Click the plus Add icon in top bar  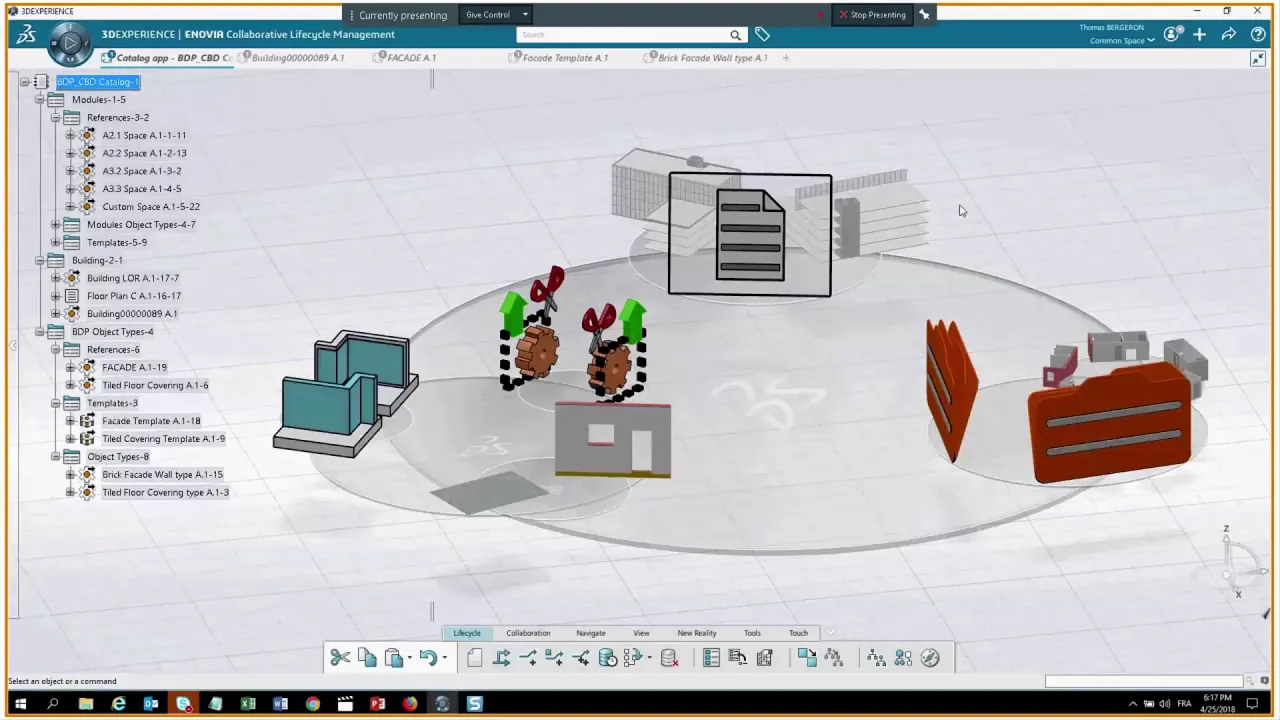tap(1199, 34)
